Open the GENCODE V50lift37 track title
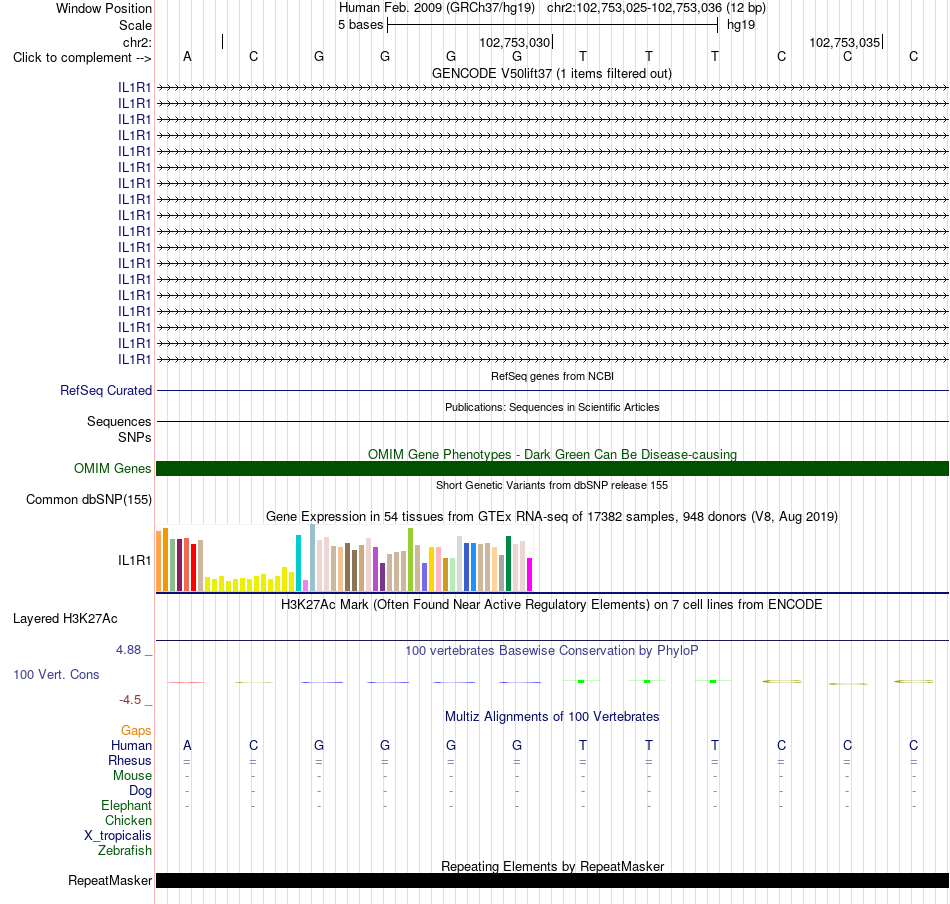 tap(552, 73)
